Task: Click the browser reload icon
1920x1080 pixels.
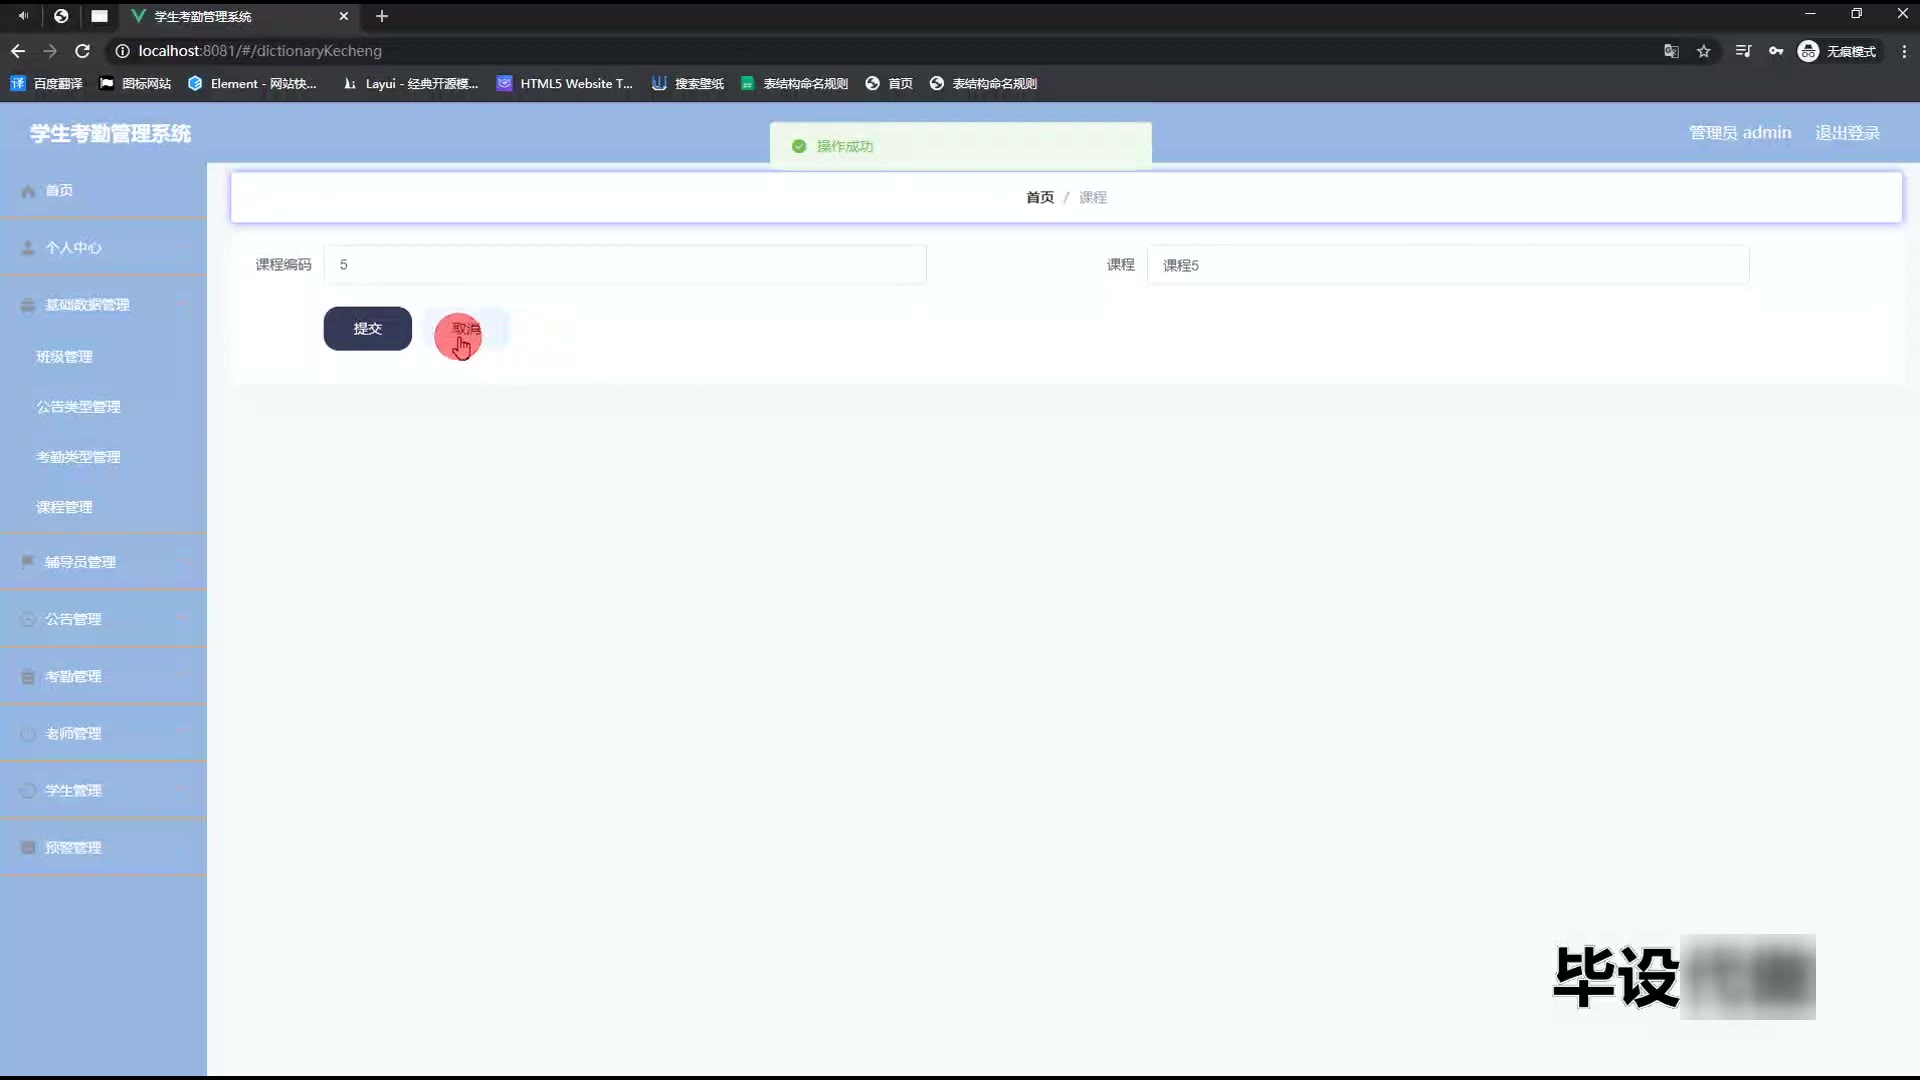Action: click(x=83, y=51)
